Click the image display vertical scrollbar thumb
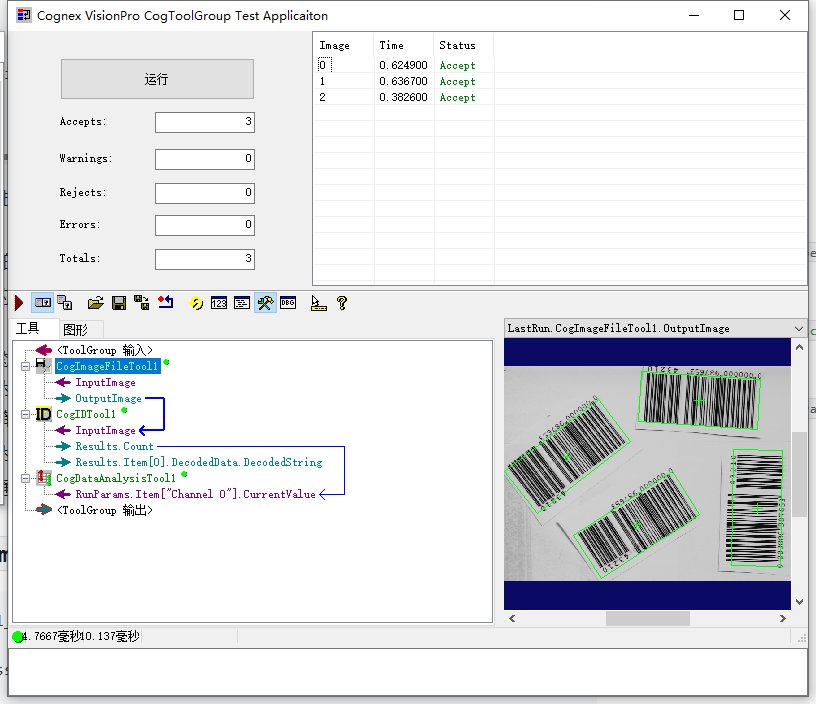 (x=799, y=475)
